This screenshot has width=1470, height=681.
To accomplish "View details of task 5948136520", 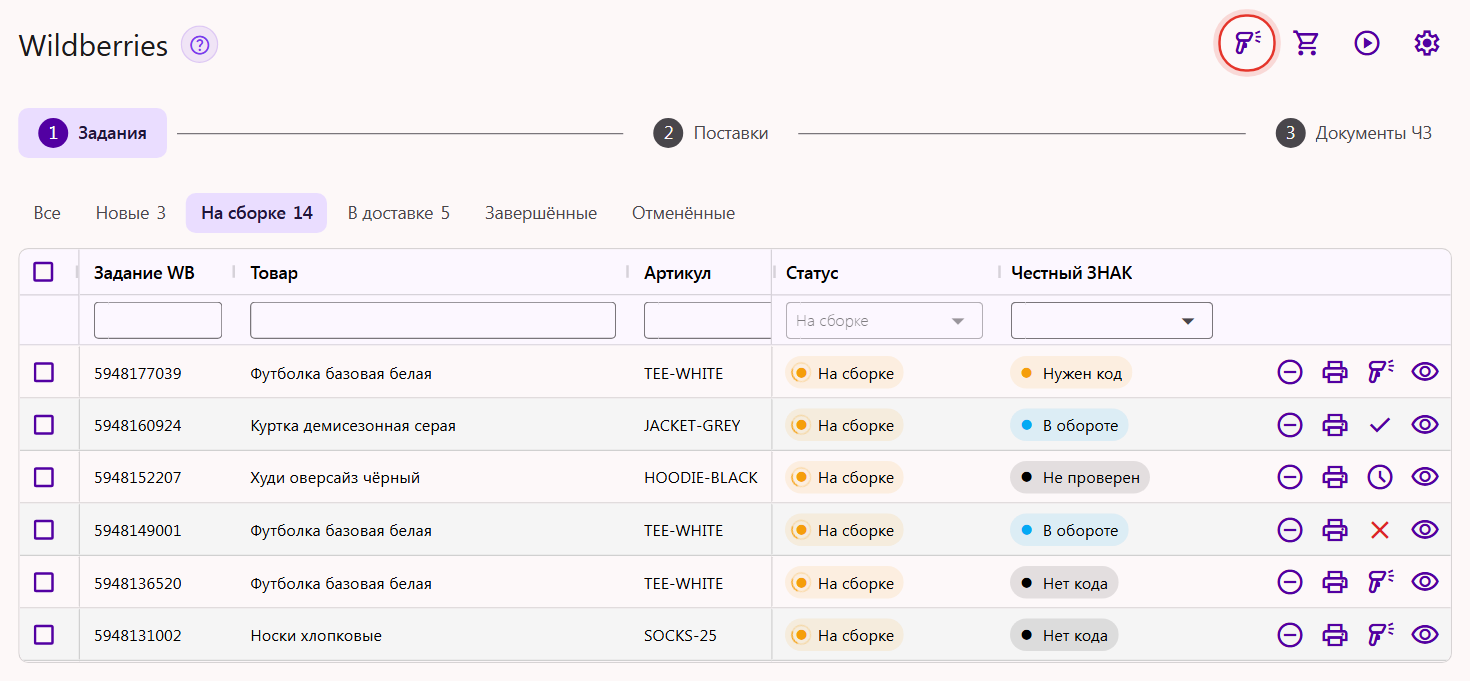I will [x=1425, y=582].
